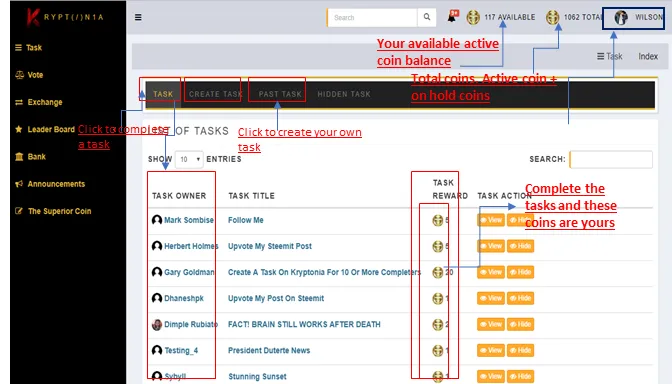Open the Wilson profile avatar
Image resolution: width=672 pixels, height=384 pixels.
point(621,18)
